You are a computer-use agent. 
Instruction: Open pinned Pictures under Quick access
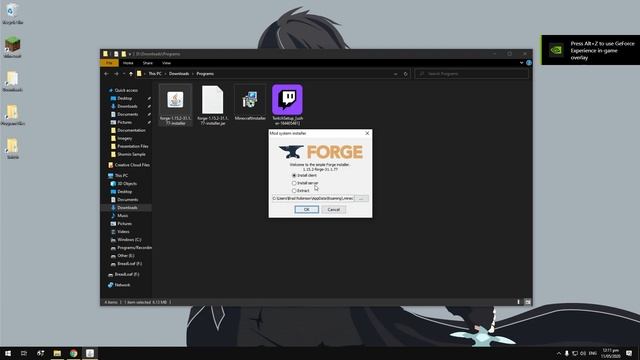coord(124,122)
